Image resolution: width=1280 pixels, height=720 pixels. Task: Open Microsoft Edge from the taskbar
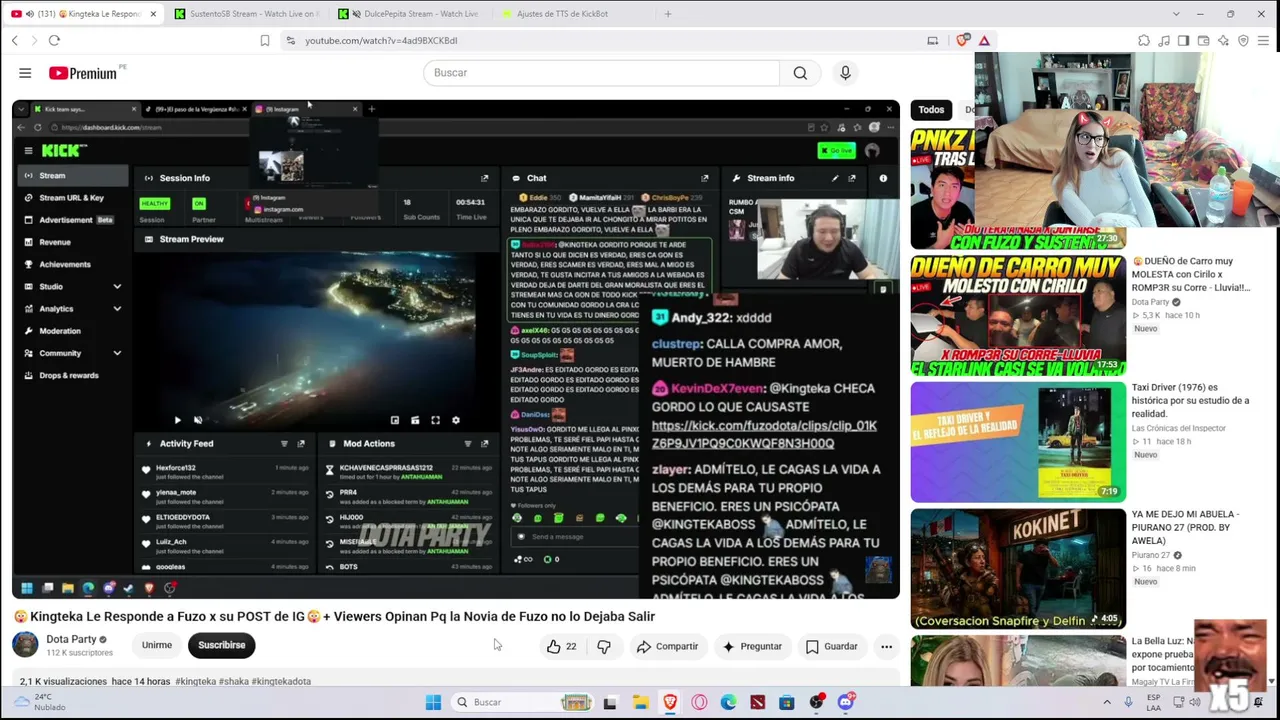[728, 702]
